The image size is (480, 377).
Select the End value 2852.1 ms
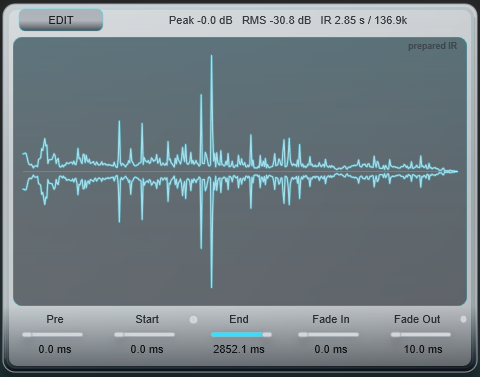[239, 349]
